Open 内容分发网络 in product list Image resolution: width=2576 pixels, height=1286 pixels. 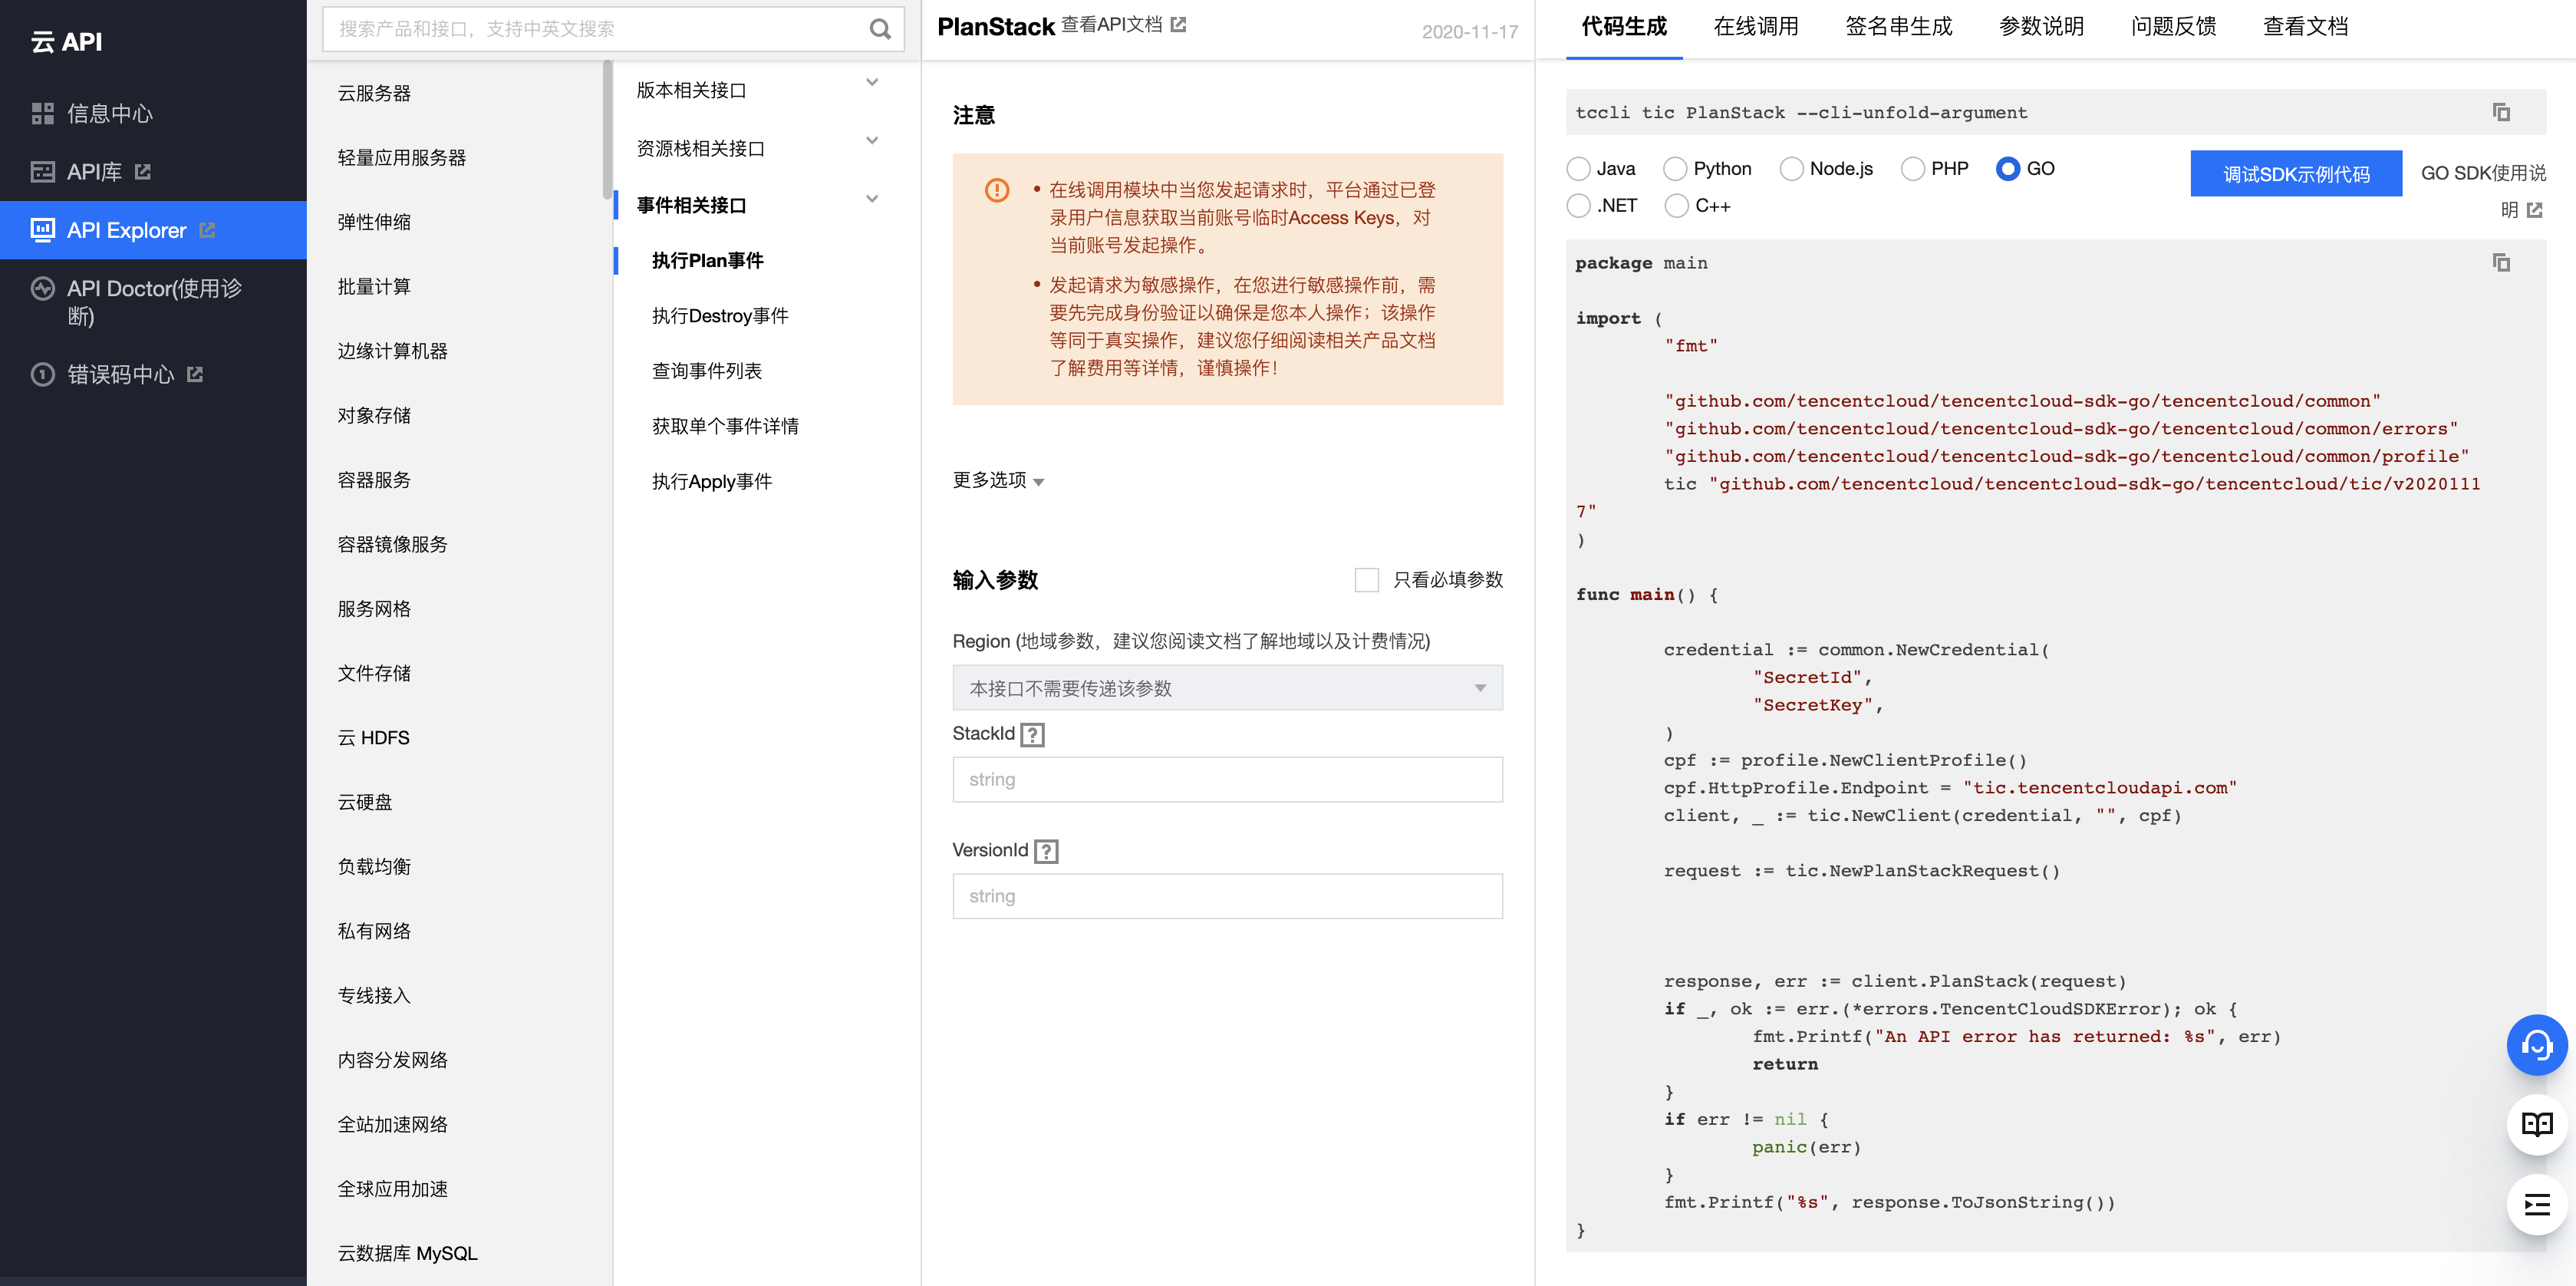[392, 1060]
